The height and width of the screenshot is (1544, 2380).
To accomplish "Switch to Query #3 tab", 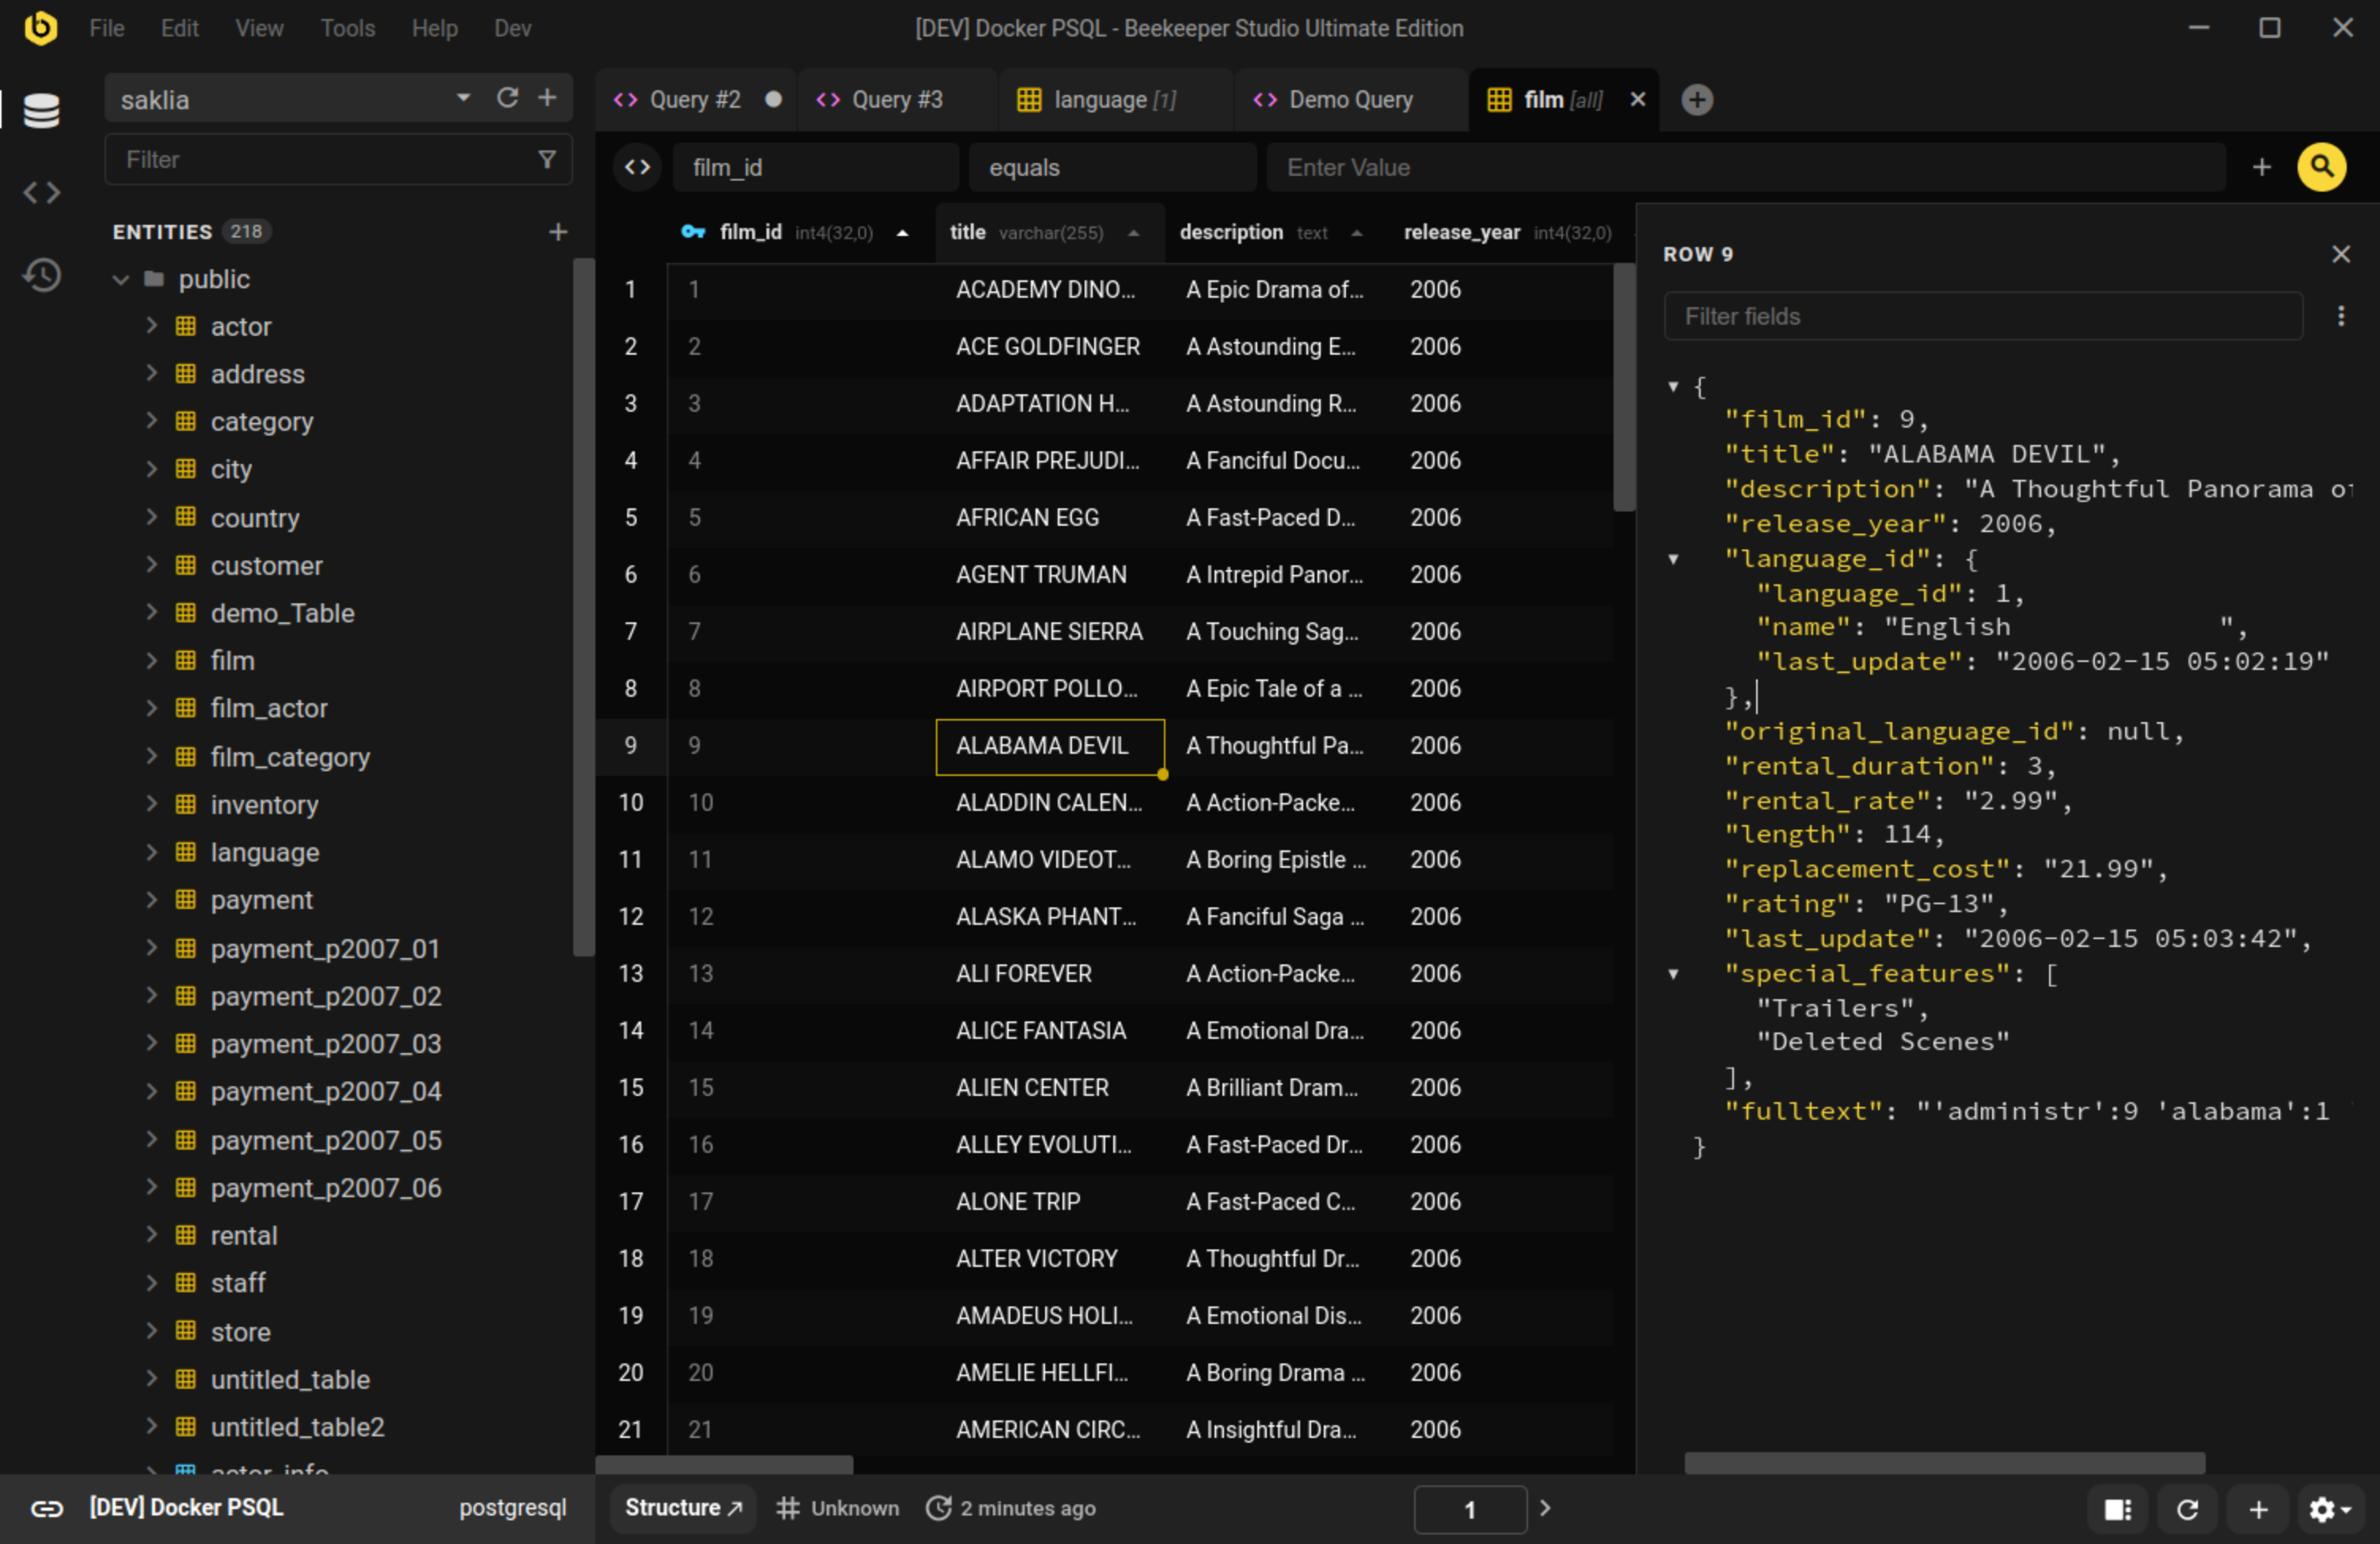I will coord(897,100).
